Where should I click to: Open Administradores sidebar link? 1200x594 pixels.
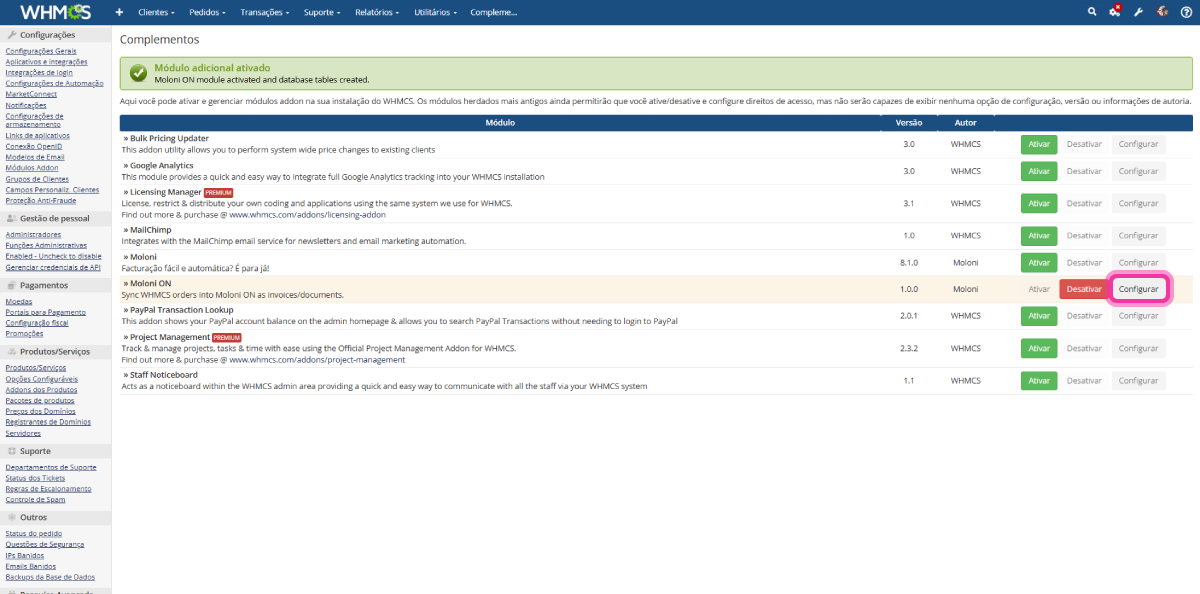coord(33,235)
